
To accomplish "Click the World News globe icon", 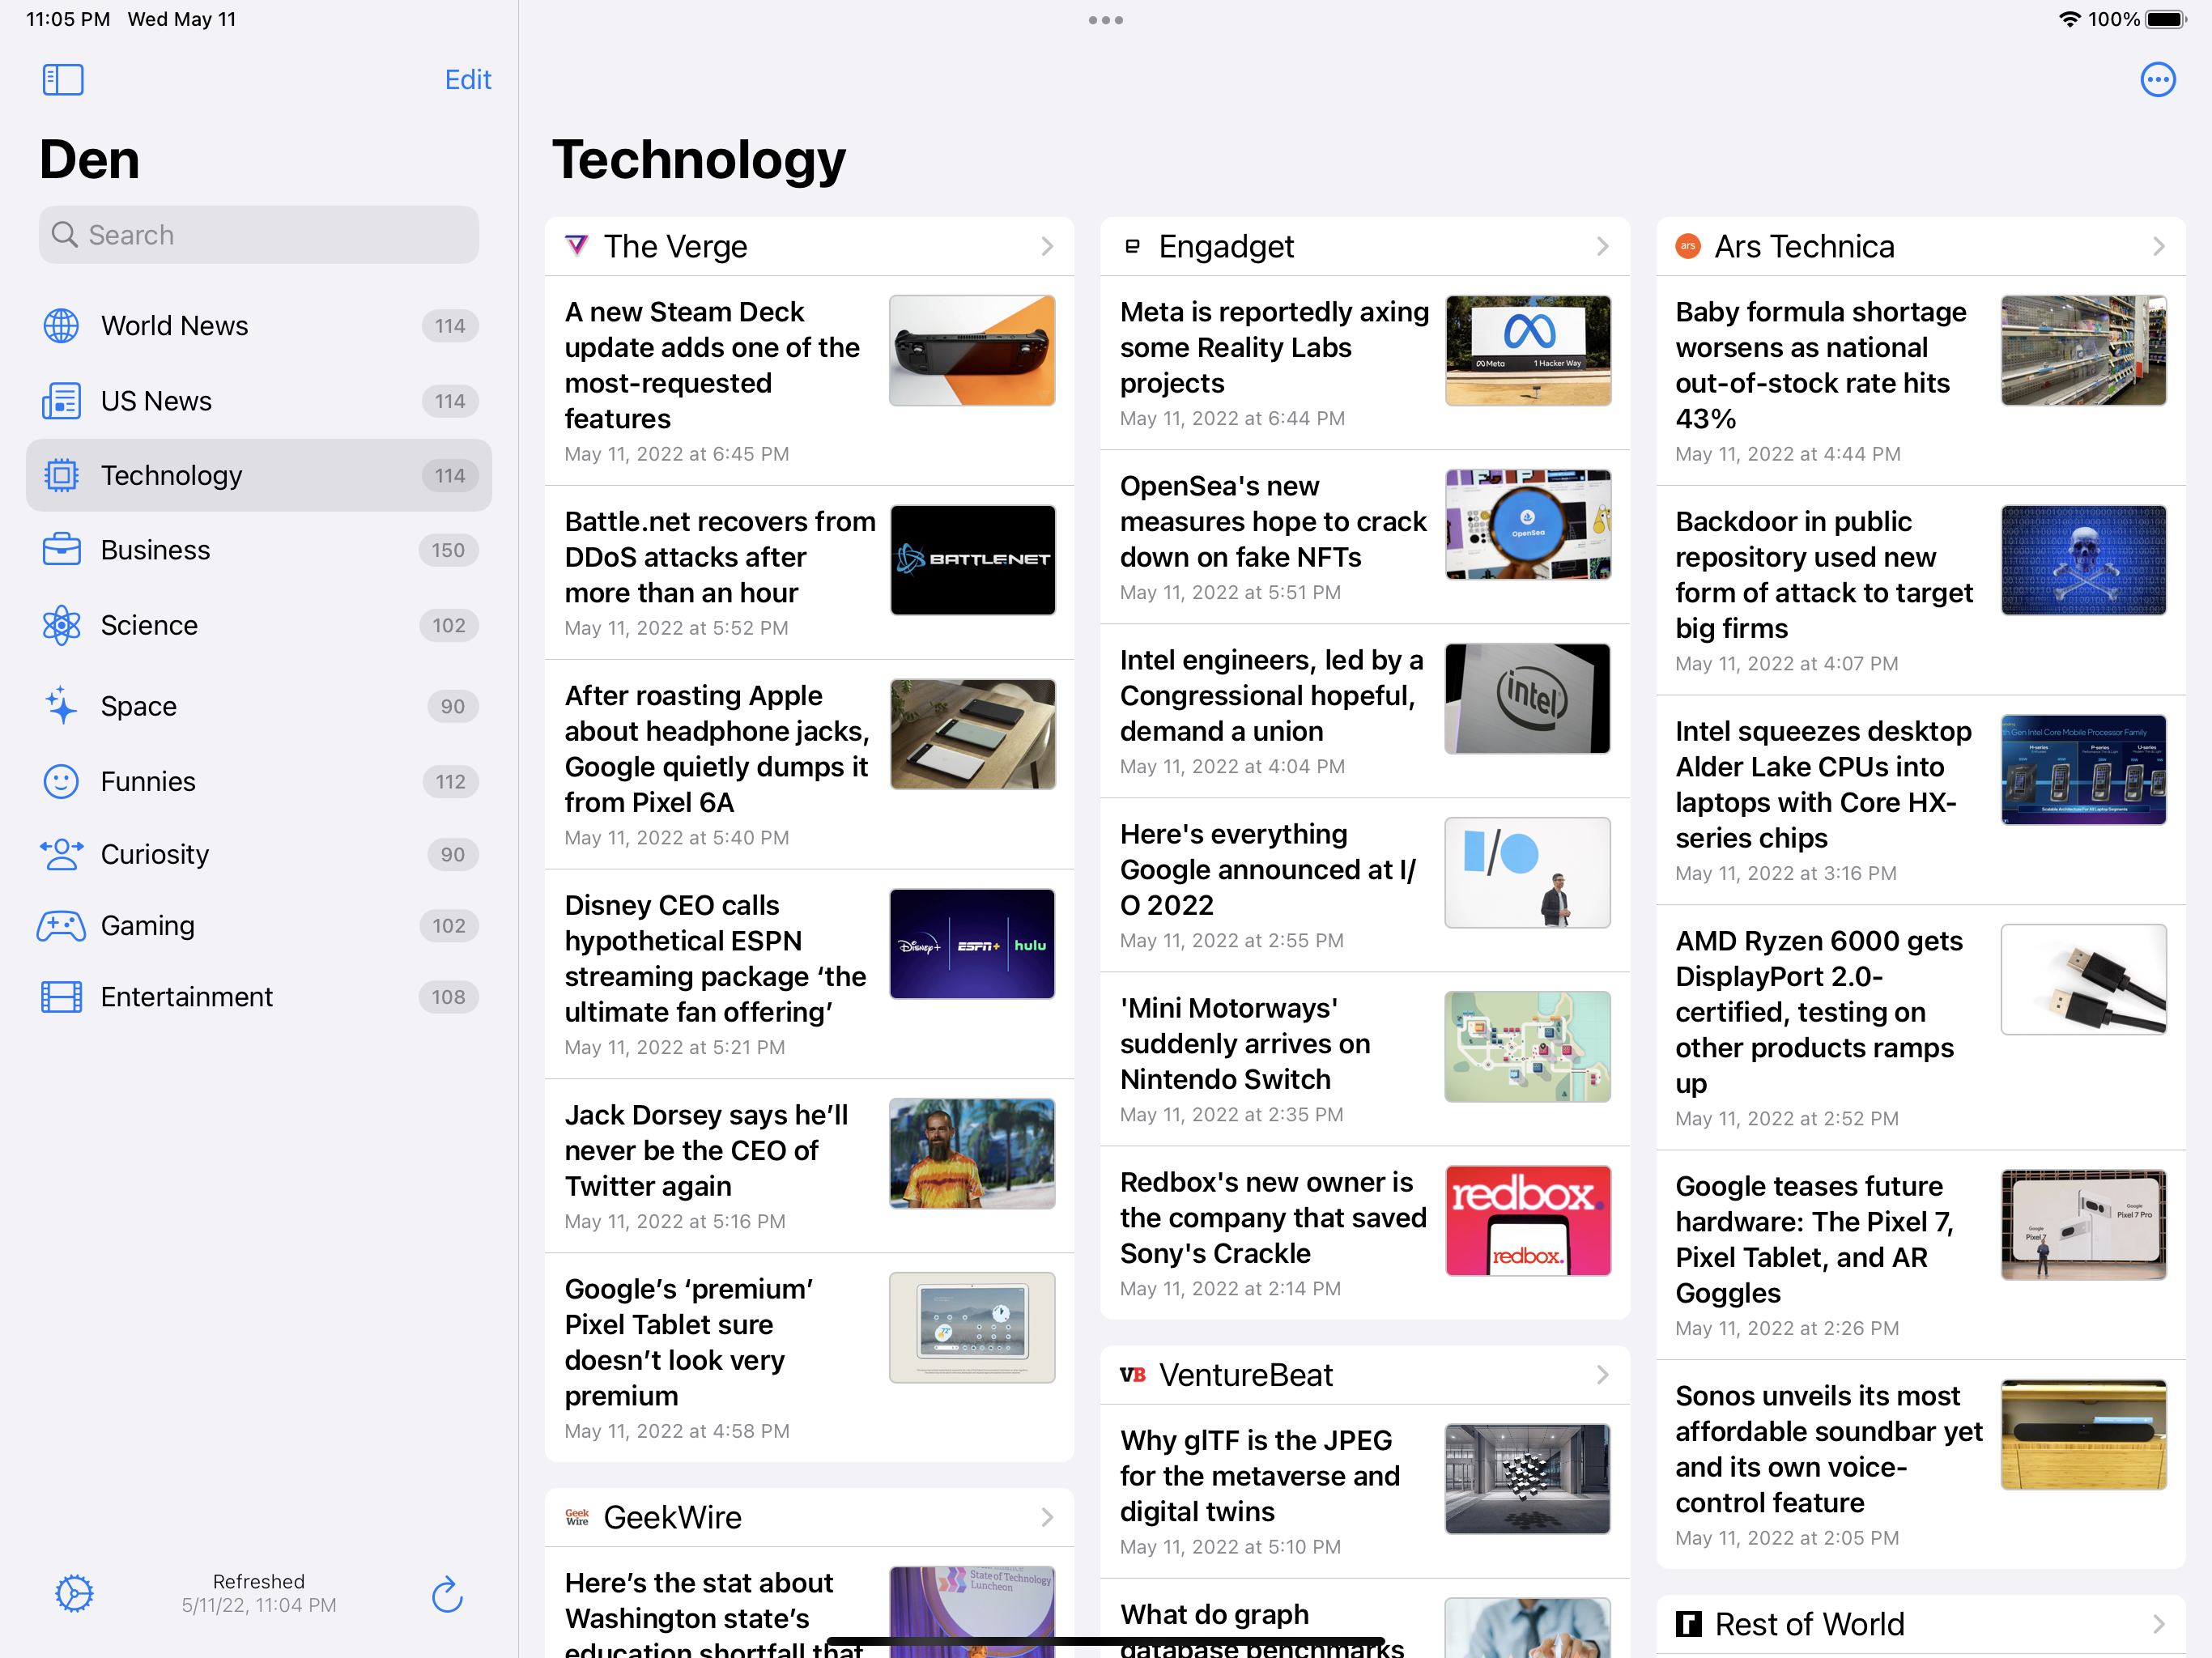I will pyautogui.click(x=61, y=325).
